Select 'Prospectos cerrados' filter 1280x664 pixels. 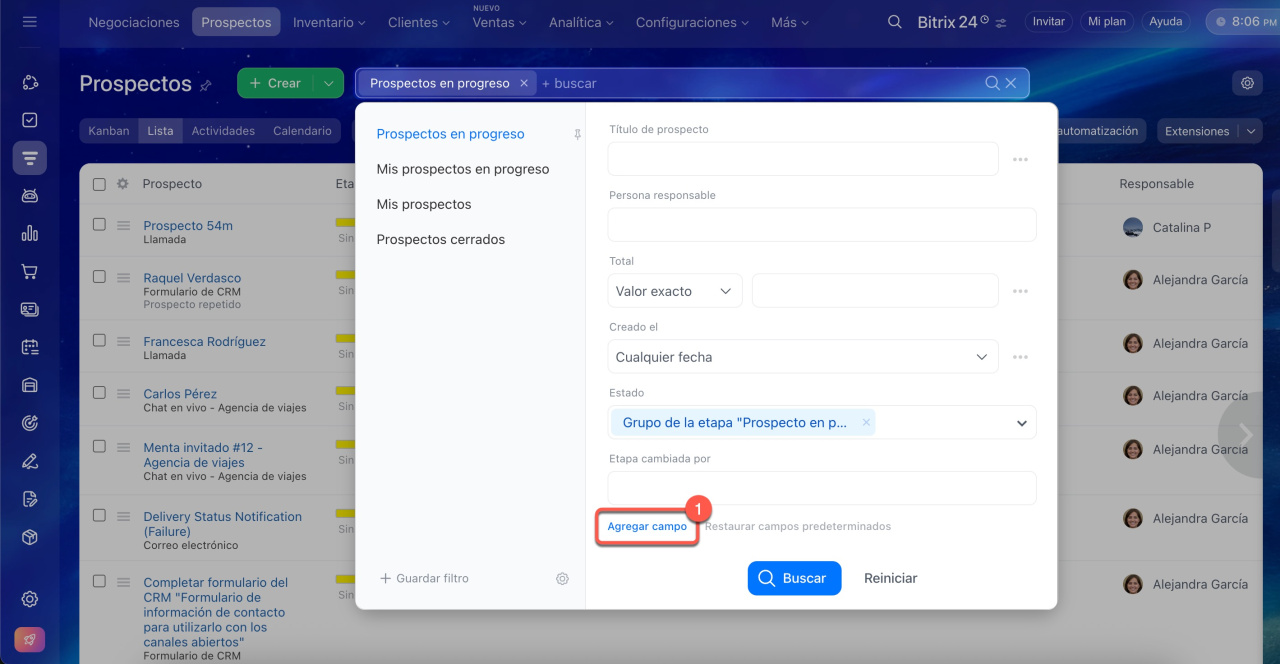[441, 239]
